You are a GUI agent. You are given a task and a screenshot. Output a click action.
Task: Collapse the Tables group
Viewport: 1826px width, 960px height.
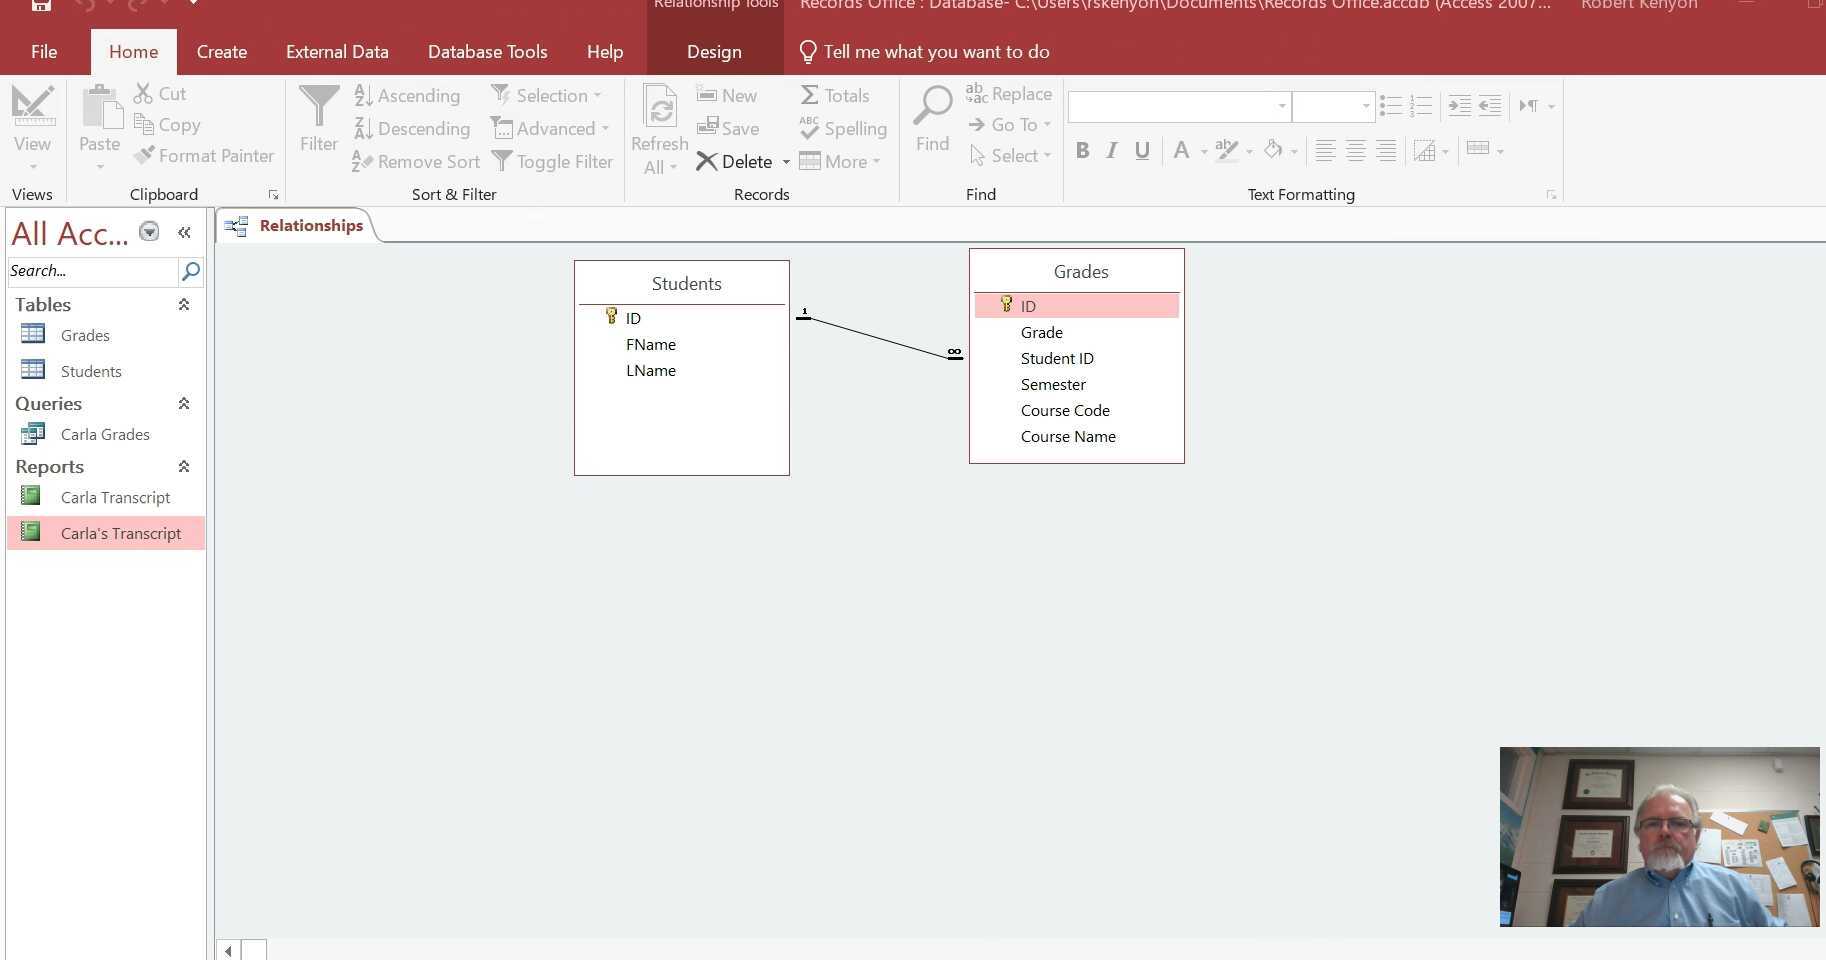[x=184, y=305]
